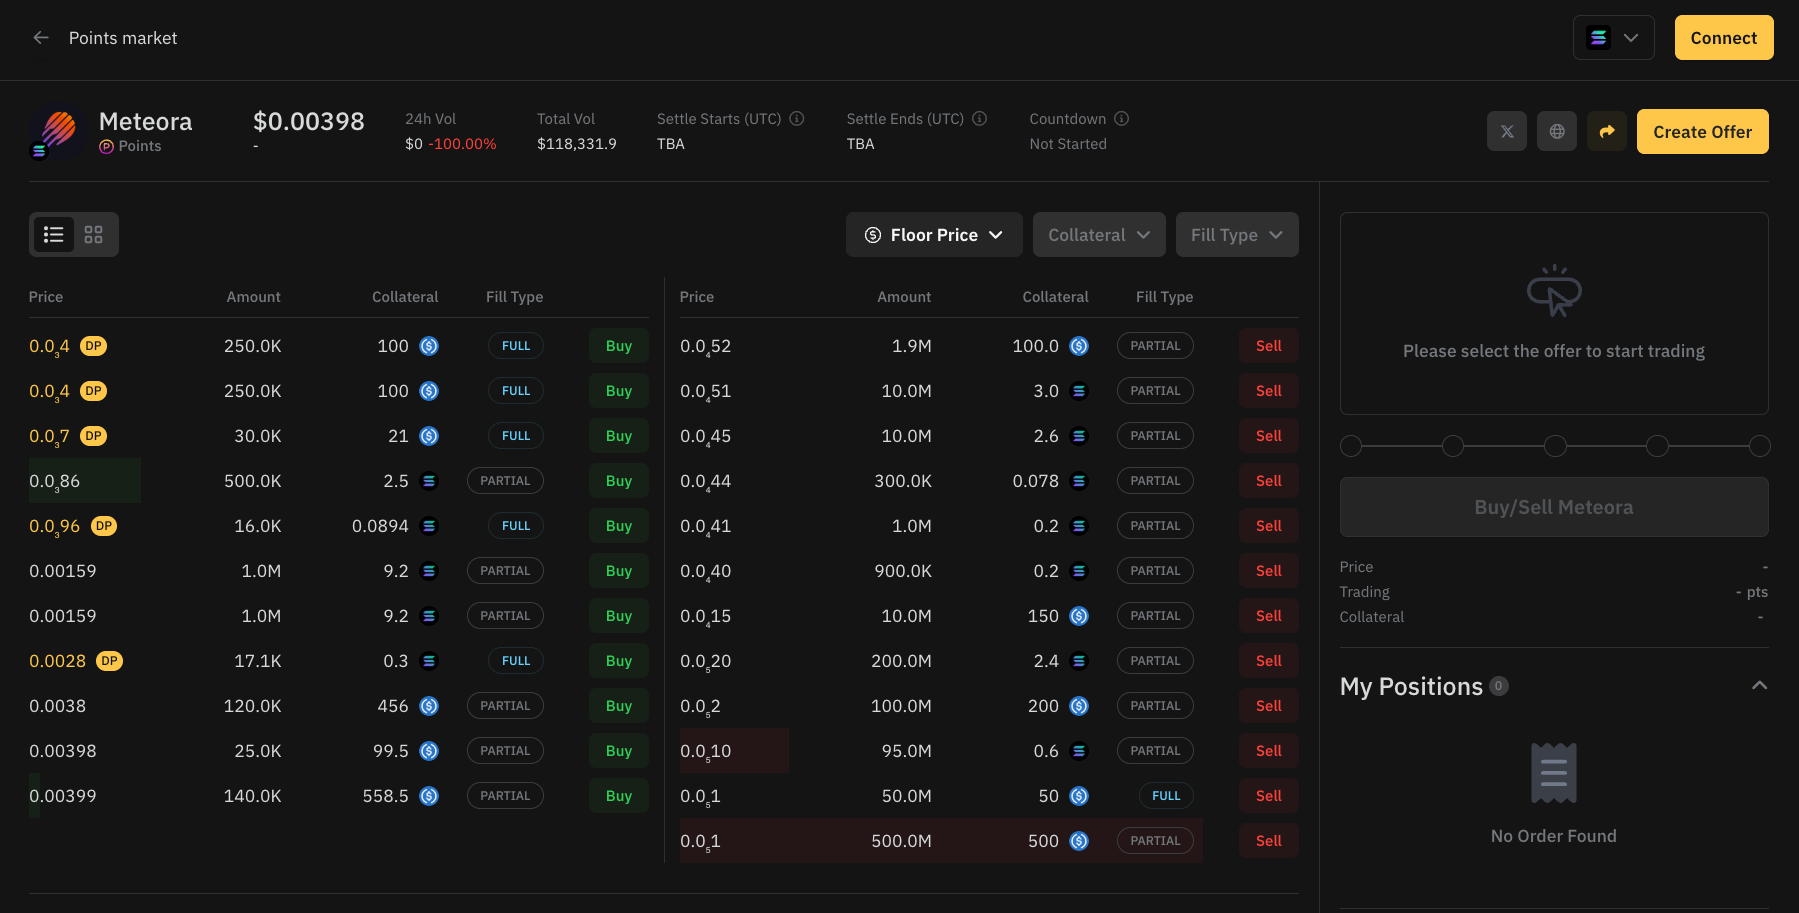This screenshot has height=913, width=1799.
Task: Click the No Order Found receipt icon
Action: [x=1553, y=773]
